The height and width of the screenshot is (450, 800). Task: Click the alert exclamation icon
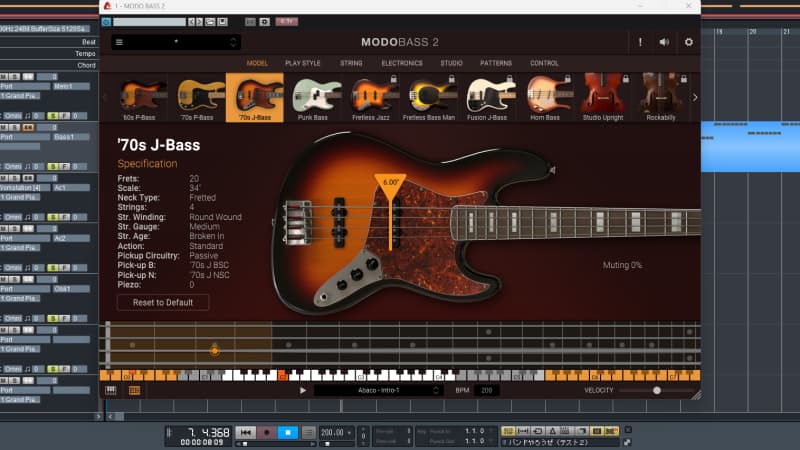pyautogui.click(x=640, y=42)
